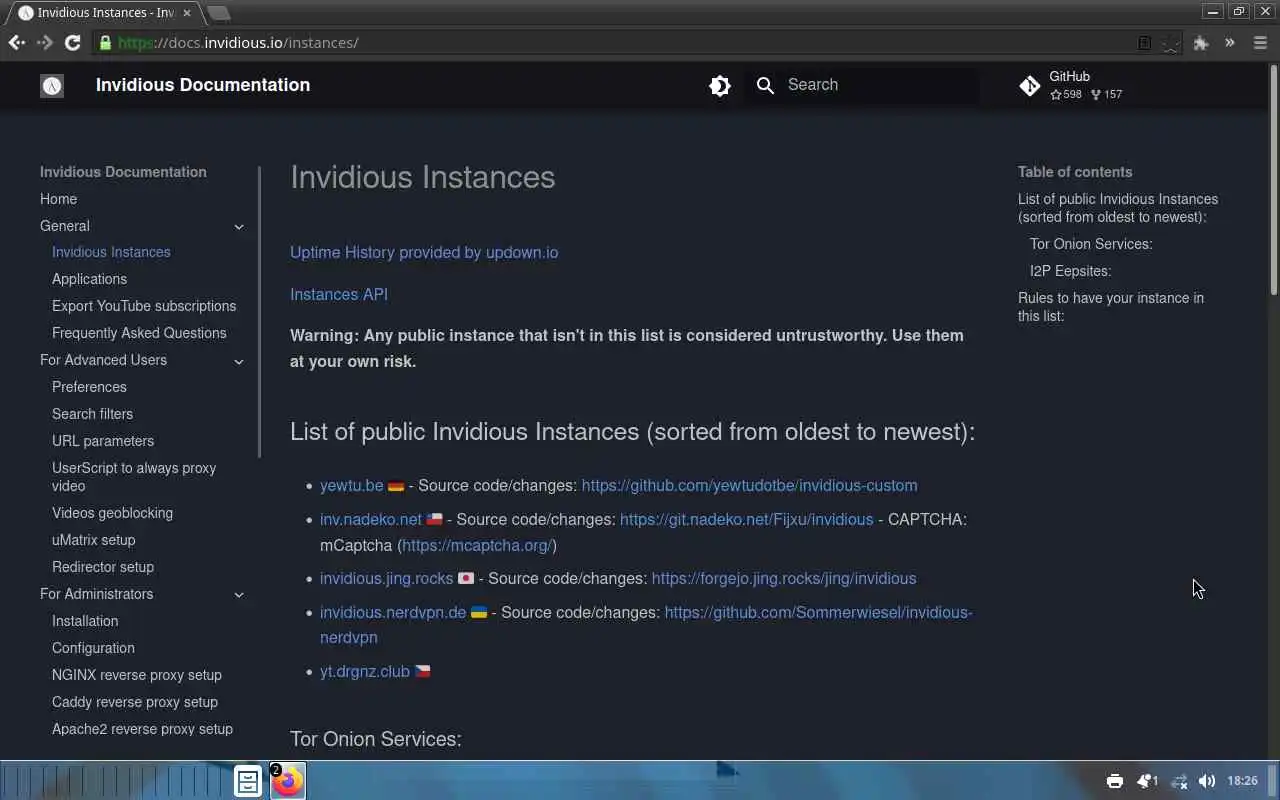The height and width of the screenshot is (800, 1280).
Task: Open the printer tray icon
Action: pyautogui.click(x=1115, y=781)
